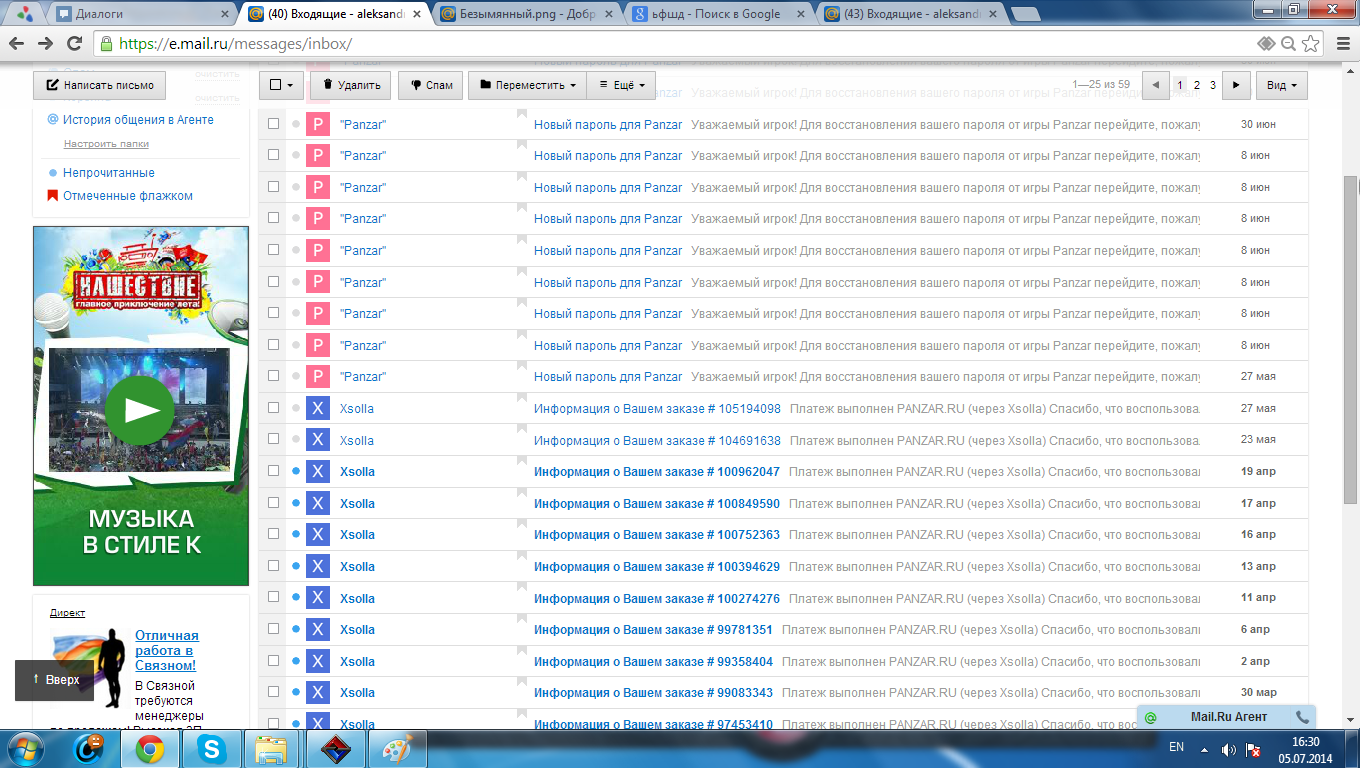Image resolution: width=1360 pixels, height=768 pixels.
Task: Tick checkbox for order 100394629
Action: (x=273, y=566)
